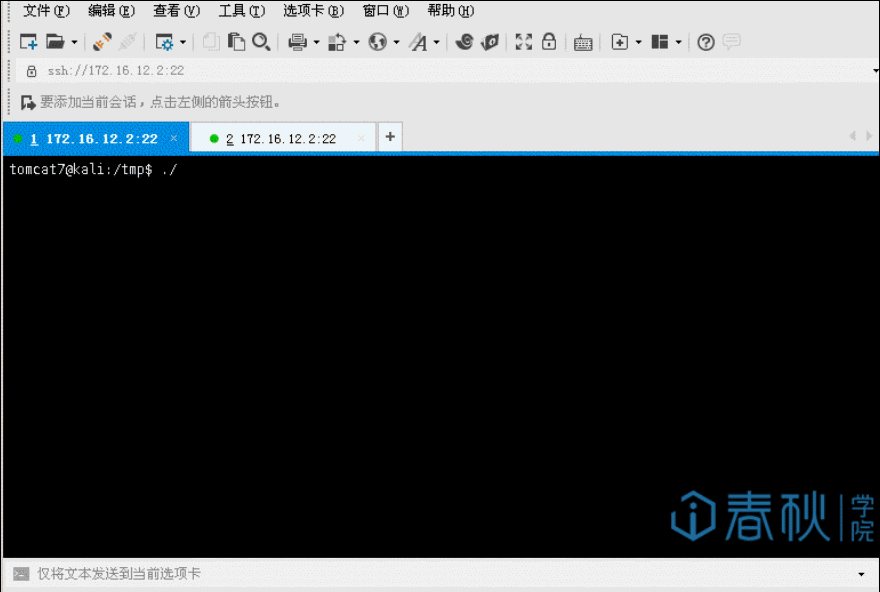Expand the Open folder dropdown arrow
Viewport: 880px width, 592px height.
(74, 42)
